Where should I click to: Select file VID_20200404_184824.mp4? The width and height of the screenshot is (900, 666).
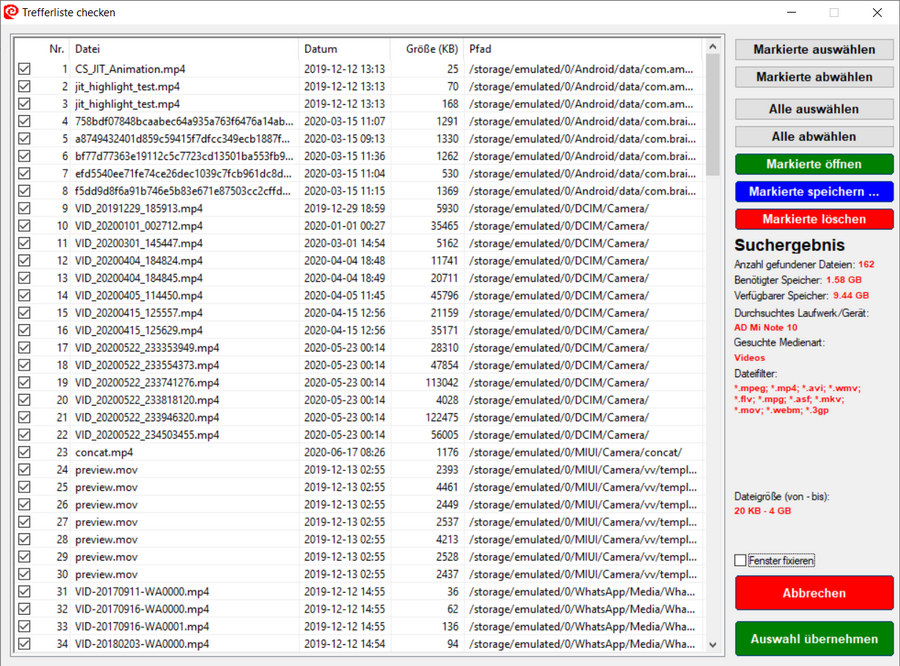pos(139,261)
